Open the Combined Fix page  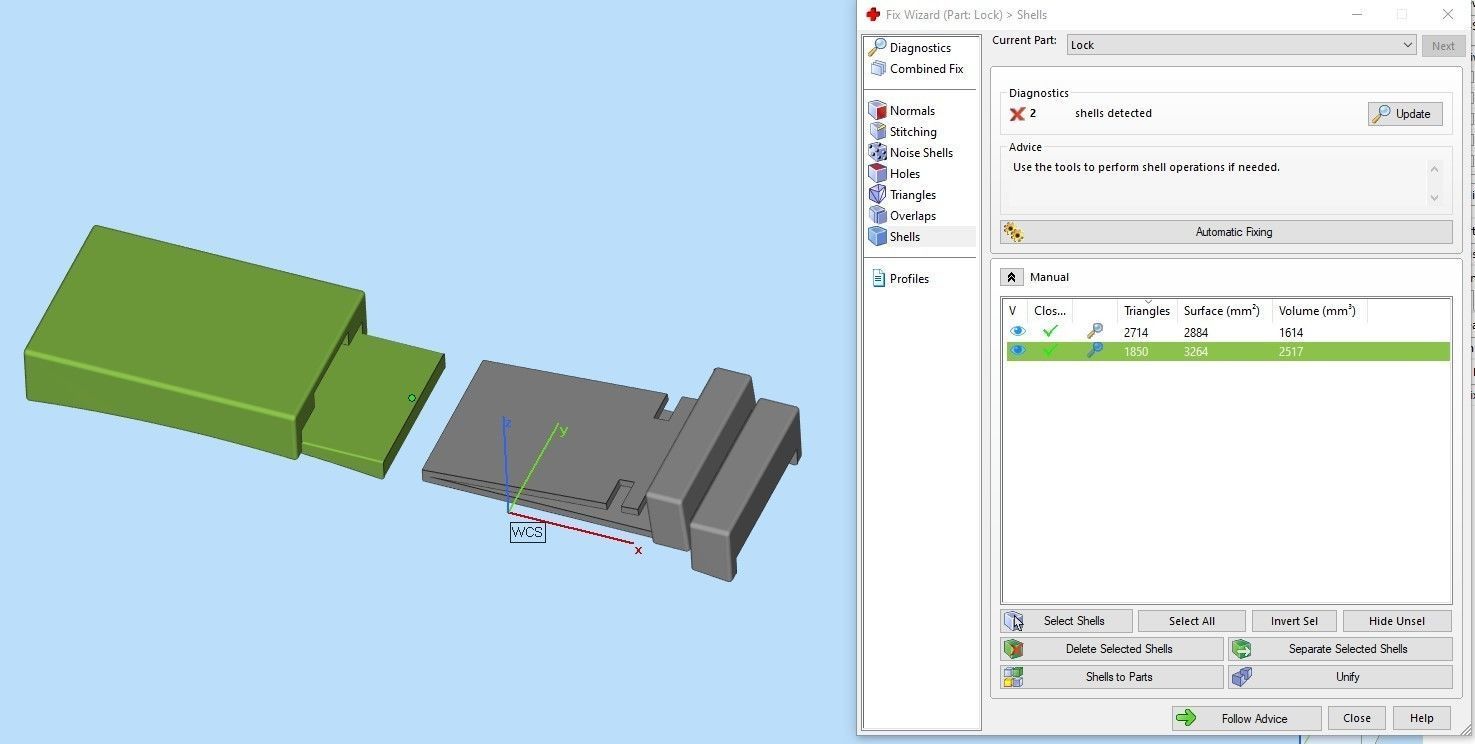tap(919, 68)
